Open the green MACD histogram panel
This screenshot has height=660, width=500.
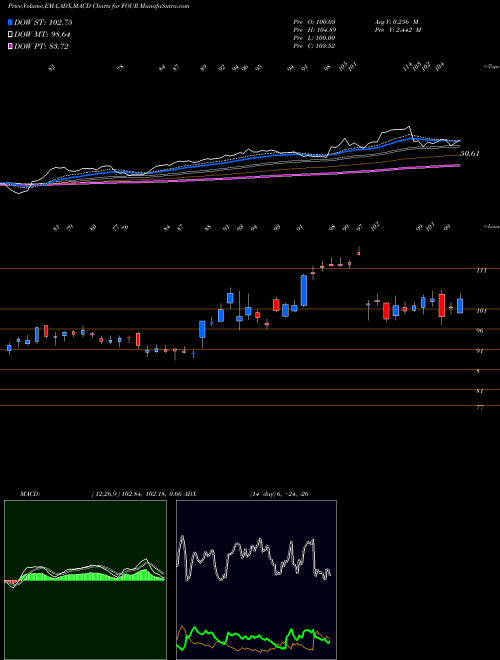tap(85, 580)
